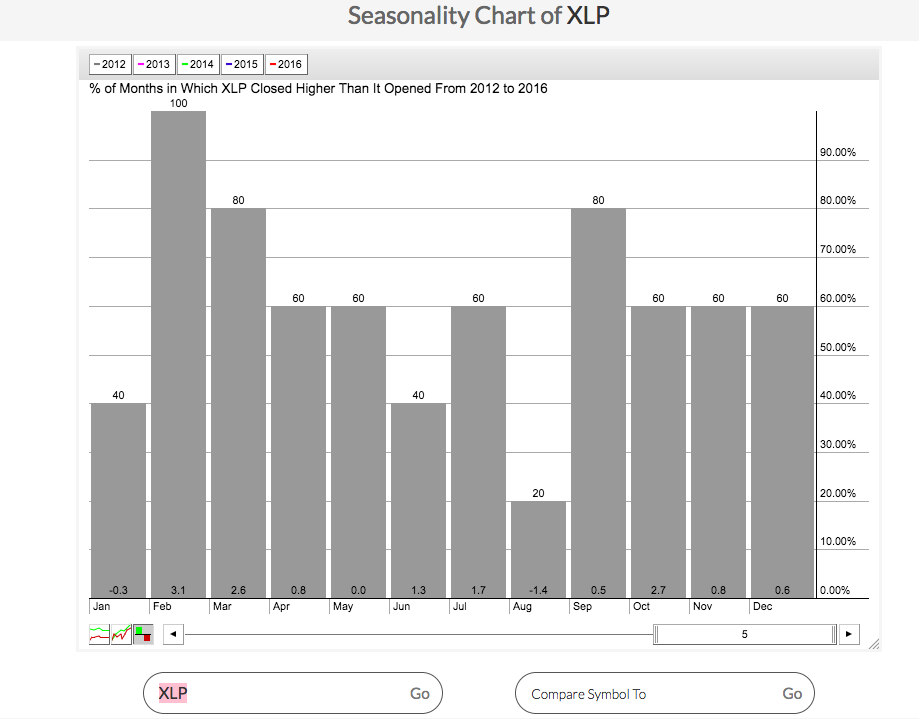Click the 2.6 average return value
The image size is (919, 719).
point(239,590)
